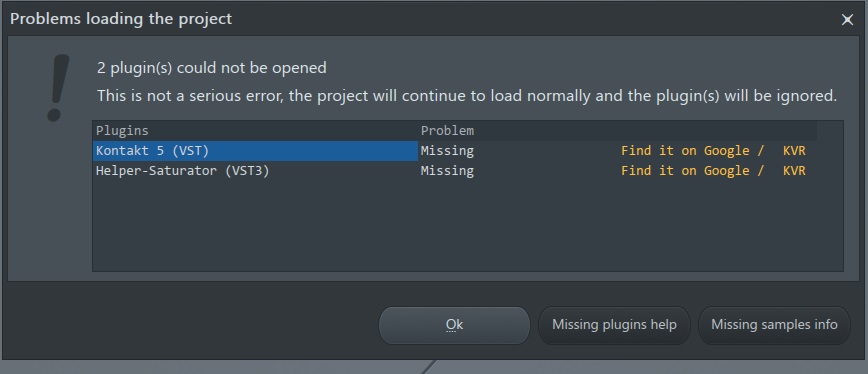Click the dialog title text Problems loading the project
This screenshot has height=374, width=868.
[x=121, y=19]
